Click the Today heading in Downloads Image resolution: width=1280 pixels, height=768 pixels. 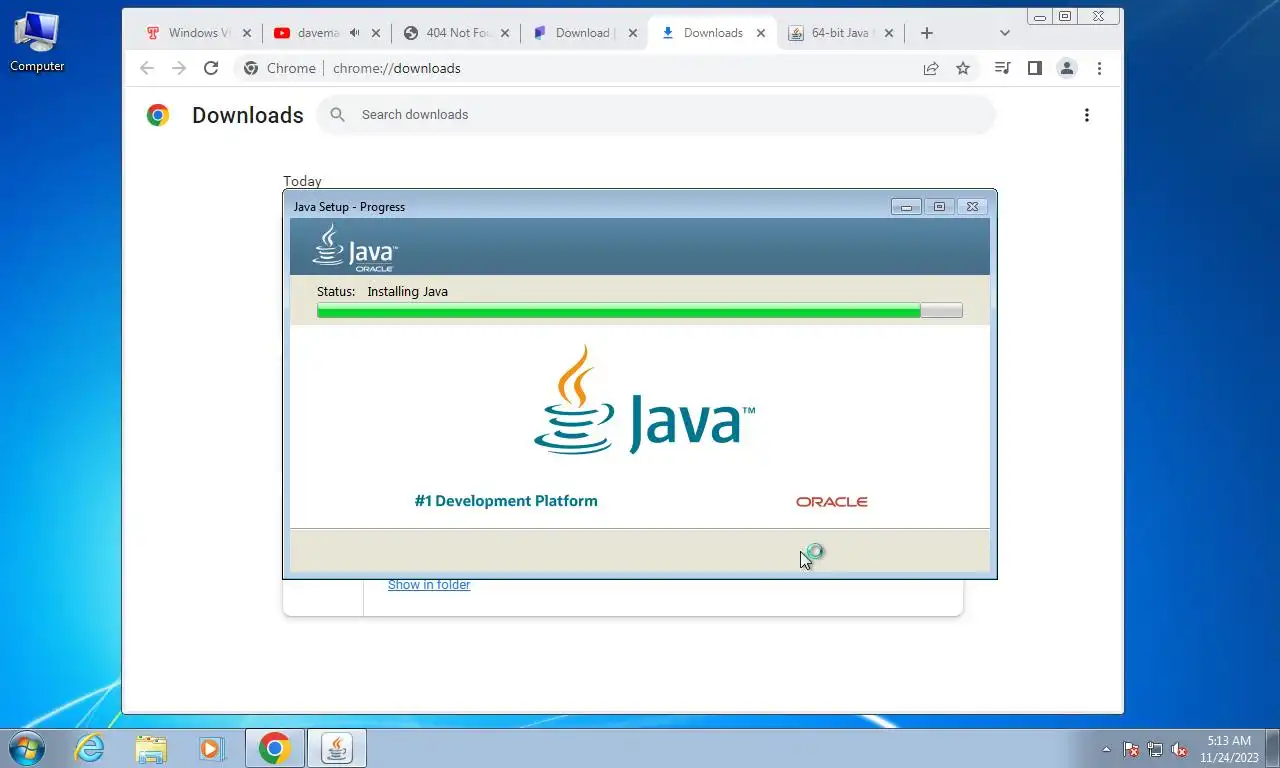pyautogui.click(x=302, y=181)
